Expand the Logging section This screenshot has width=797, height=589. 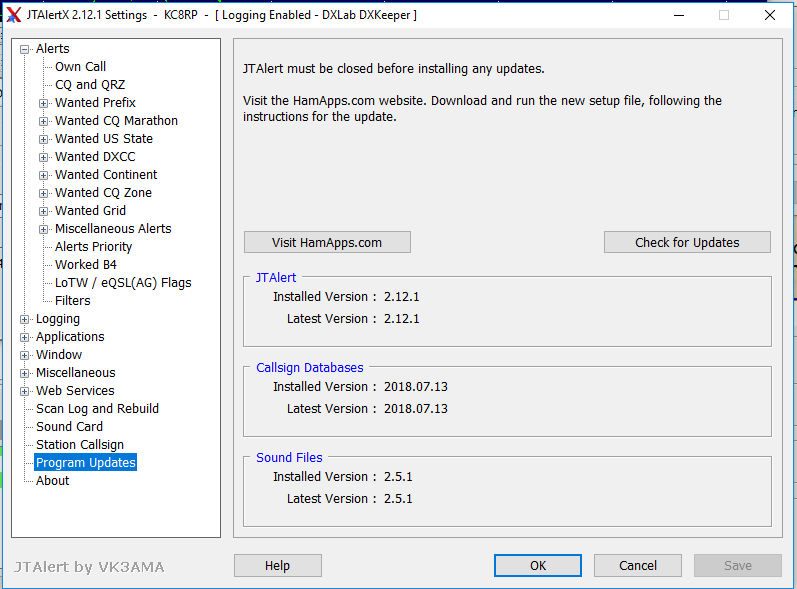[x=24, y=319]
